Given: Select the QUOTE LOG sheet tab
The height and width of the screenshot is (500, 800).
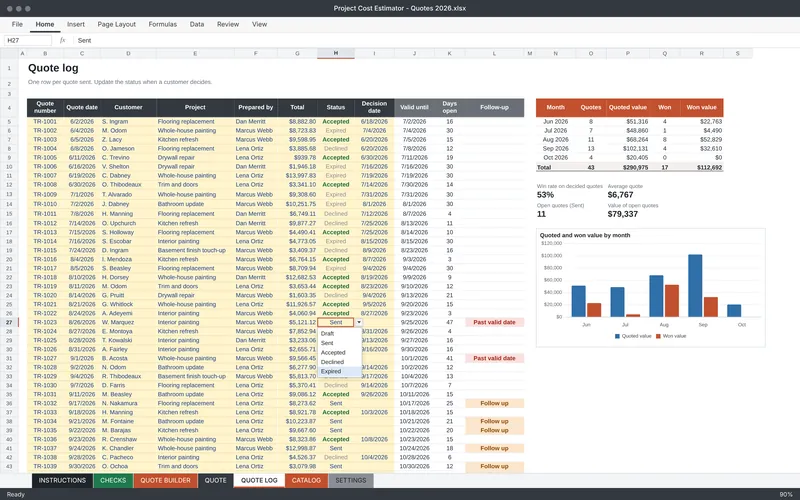Looking at the screenshot, I should (259, 481).
